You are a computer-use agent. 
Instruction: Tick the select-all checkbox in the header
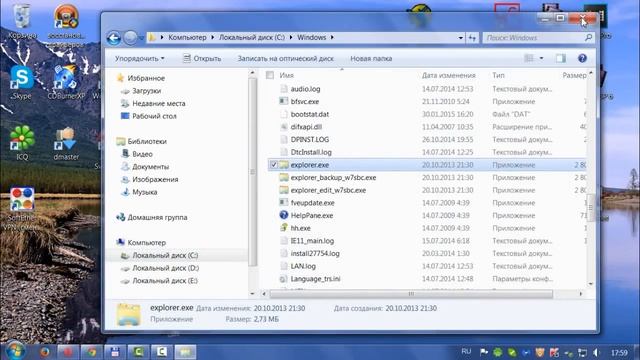tap(270, 75)
